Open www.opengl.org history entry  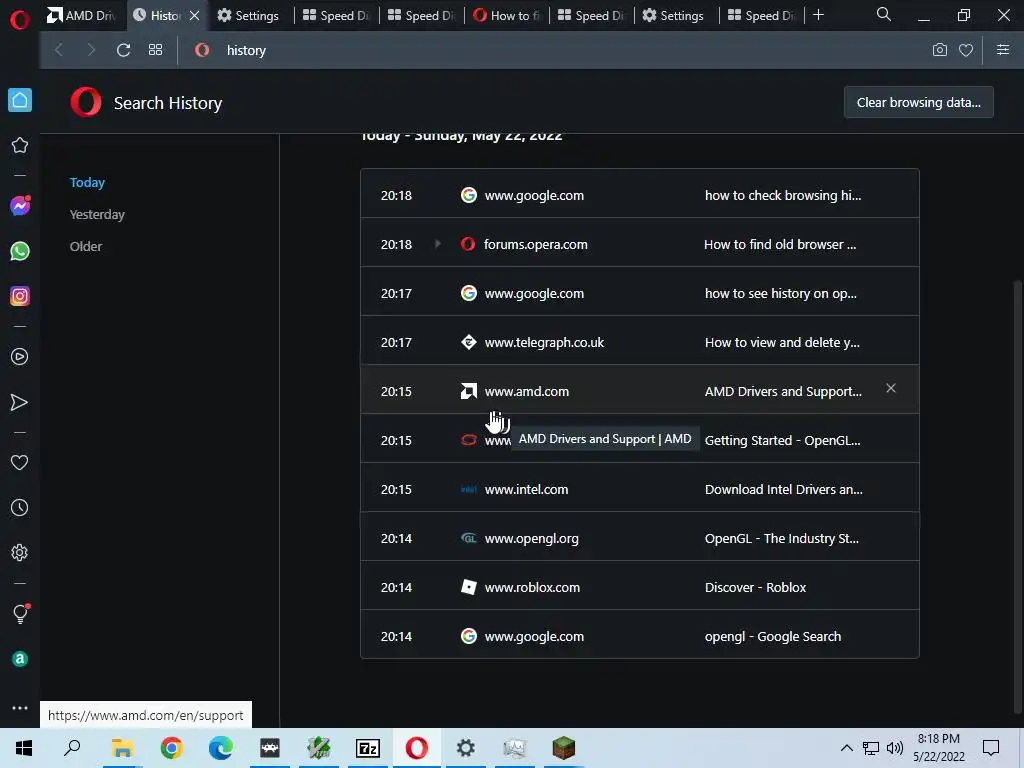pos(639,537)
